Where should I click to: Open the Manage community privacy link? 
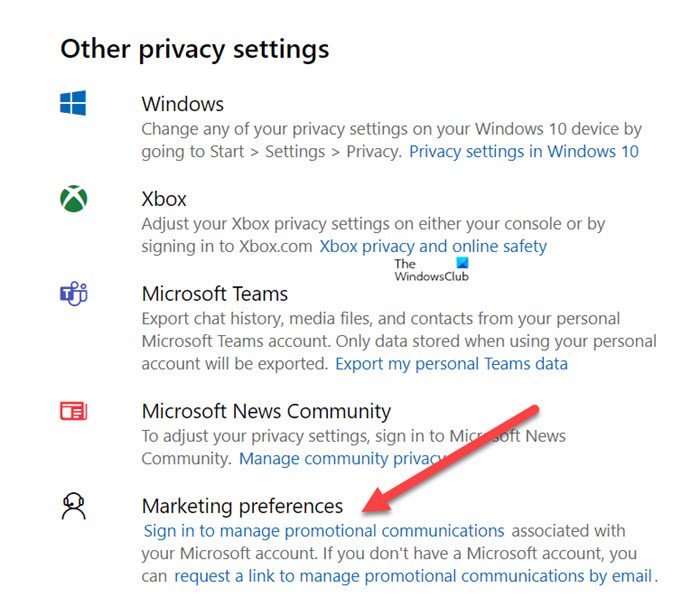342,459
